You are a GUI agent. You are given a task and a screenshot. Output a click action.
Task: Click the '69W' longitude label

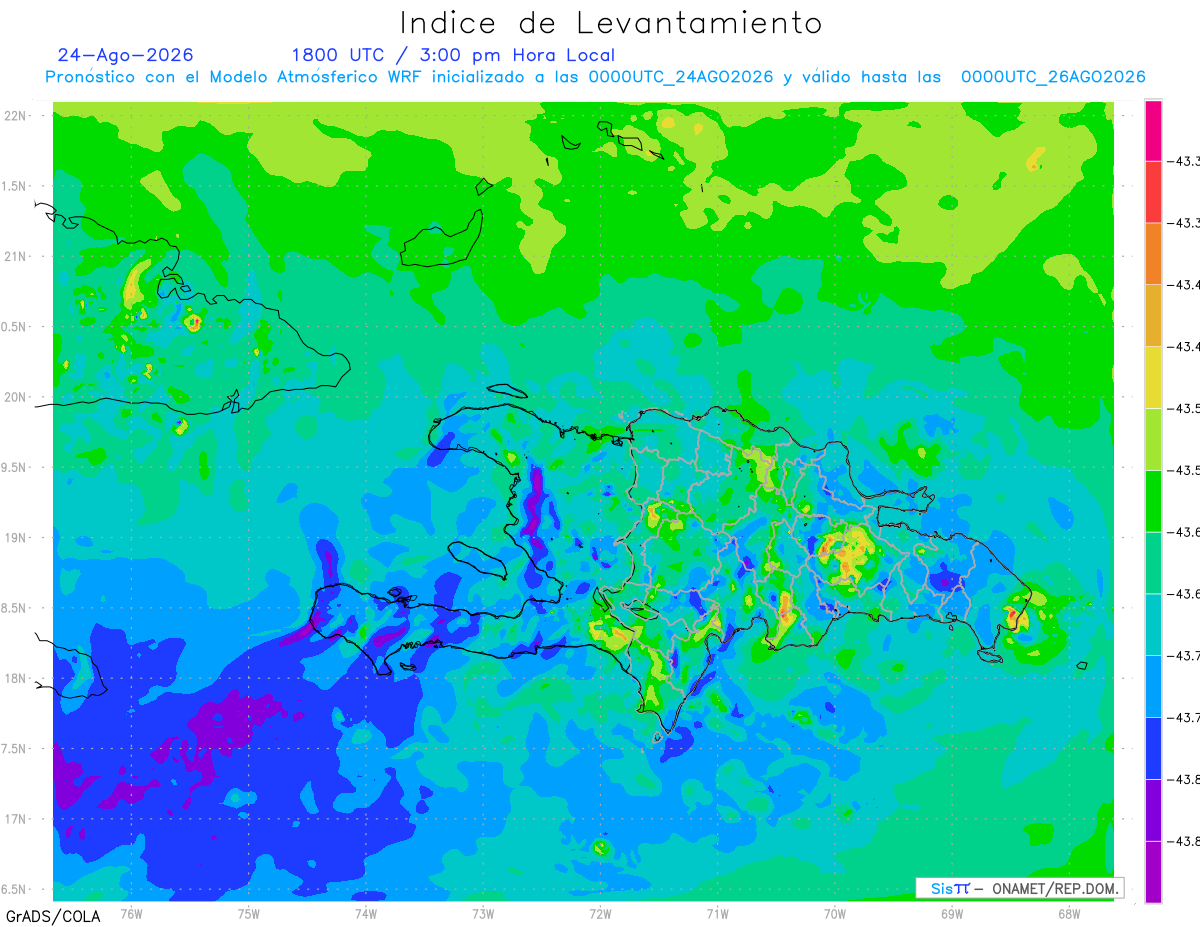[x=952, y=912]
